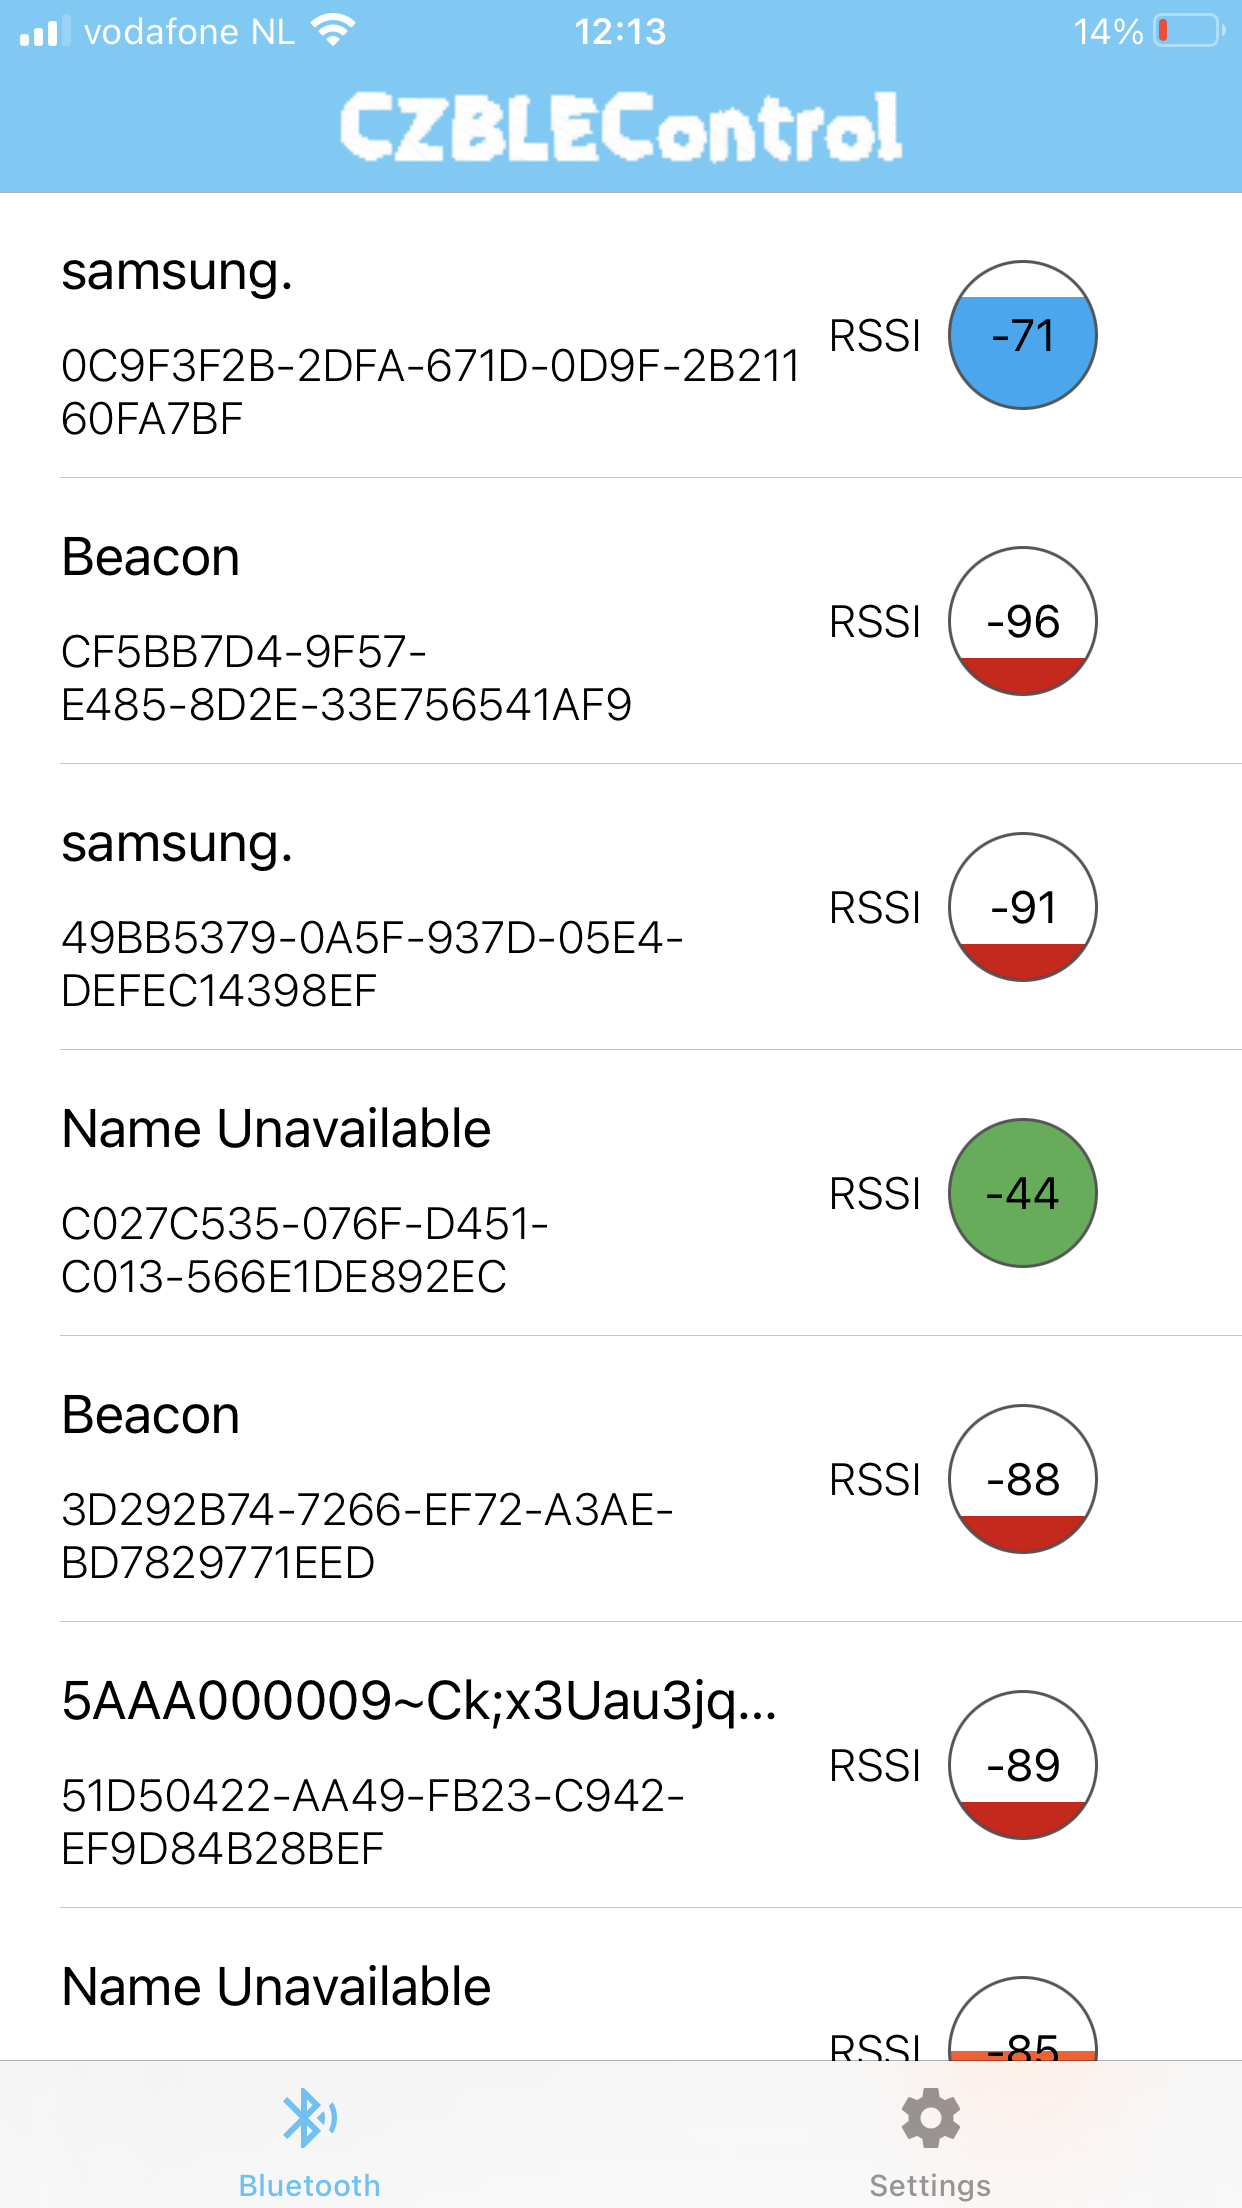Tap the -91 RSSI signal circle
This screenshot has width=1242, height=2208.
[1022, 907]
